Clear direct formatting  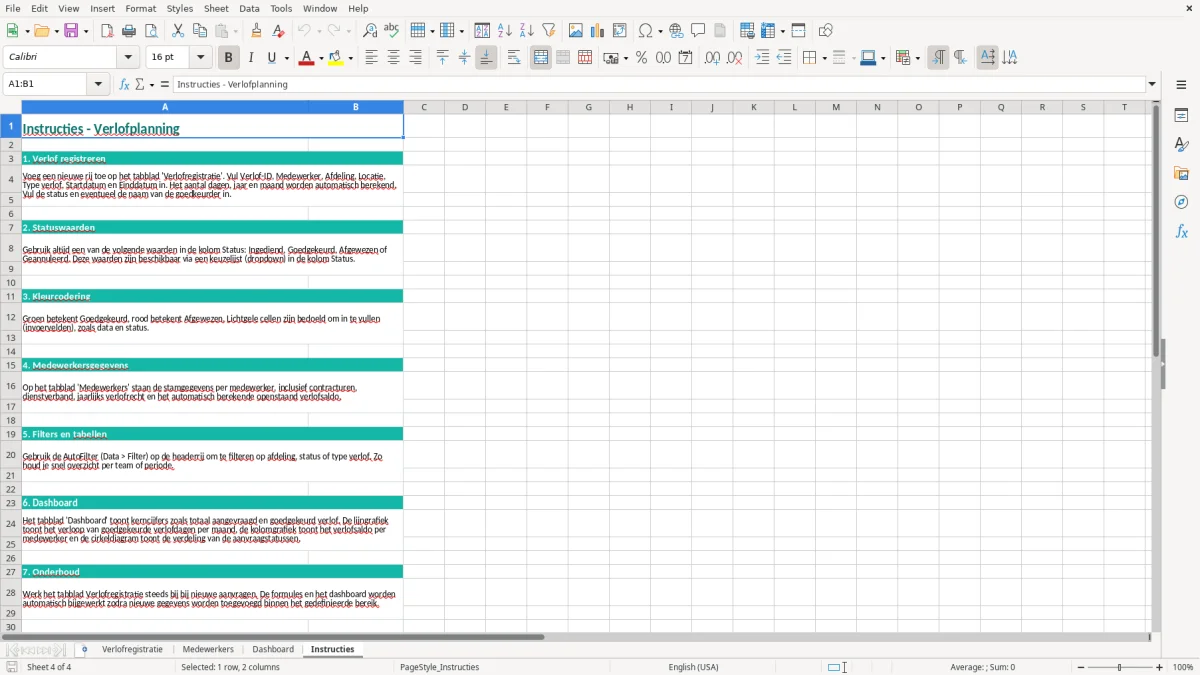tap(279, 31)
